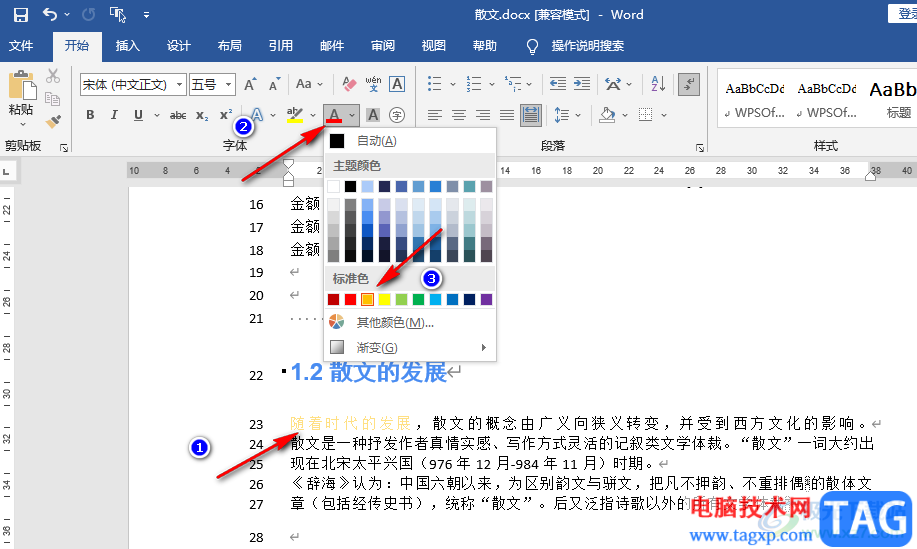Toggle bold formatting

pyautogui.click(x=90, y=115)
